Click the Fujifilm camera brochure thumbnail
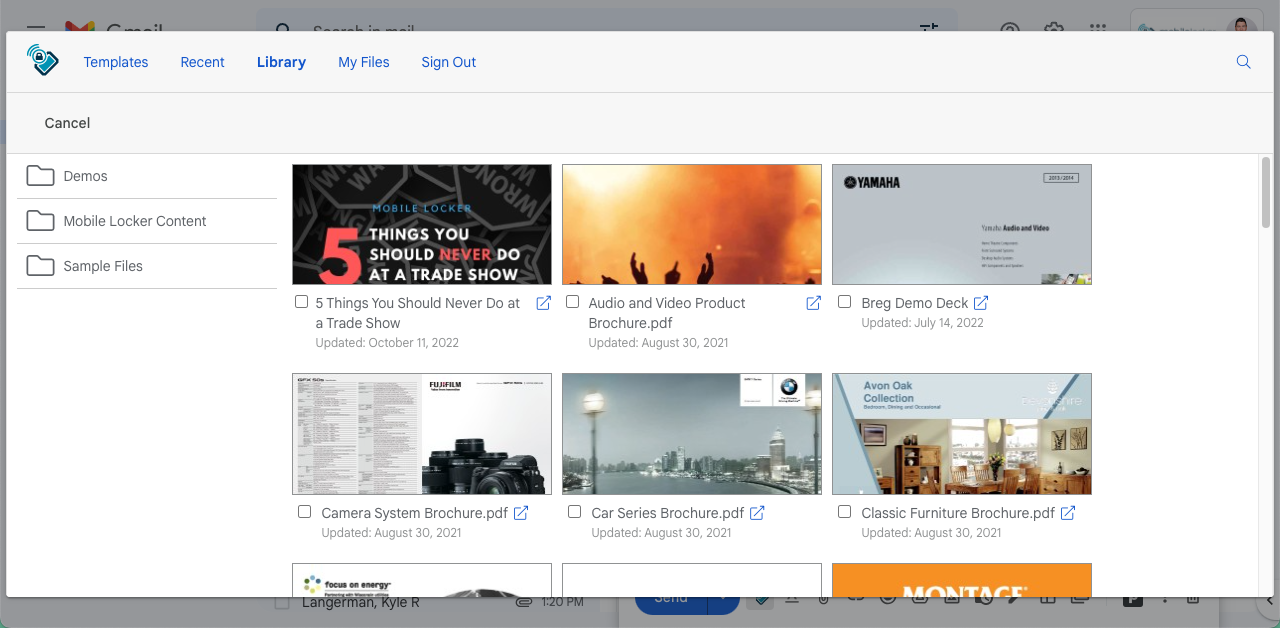 point(422,434)
